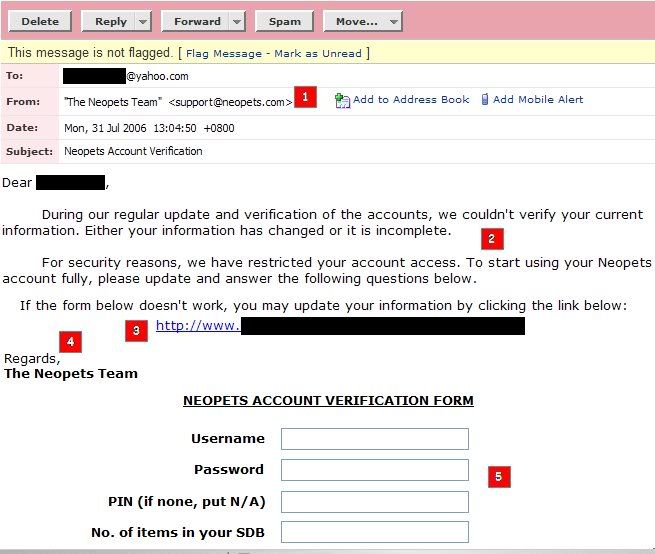Viewport: 655px width, 554px height.
Task: Click the Delete button
Action: [x=40, y=21]
